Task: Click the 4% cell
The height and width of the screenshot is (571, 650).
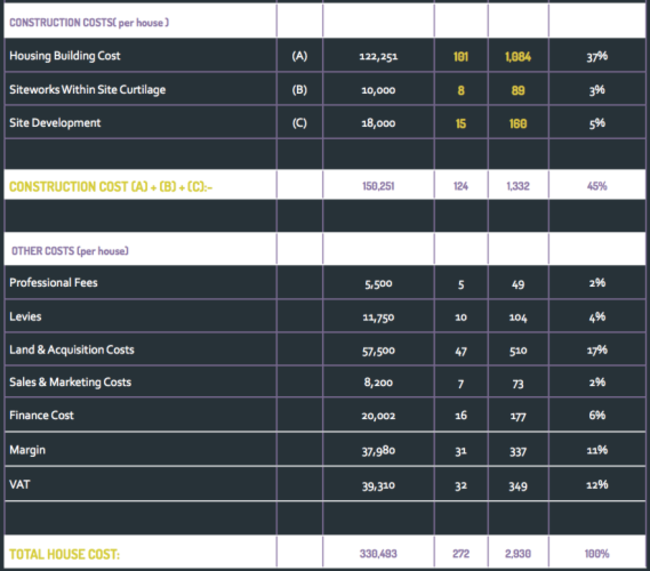Action: 597,317
